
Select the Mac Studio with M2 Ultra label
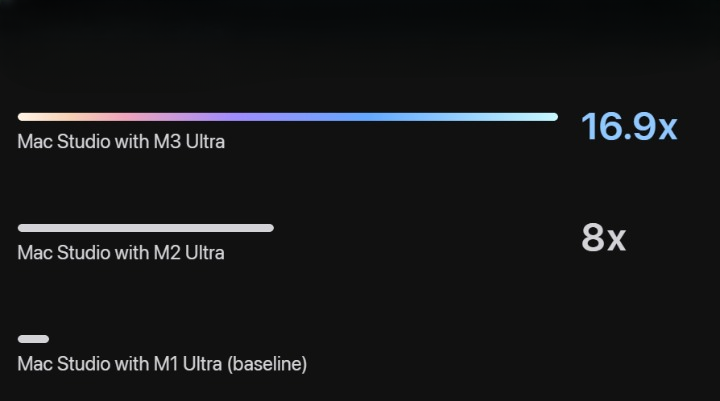(x=121, y=253)
